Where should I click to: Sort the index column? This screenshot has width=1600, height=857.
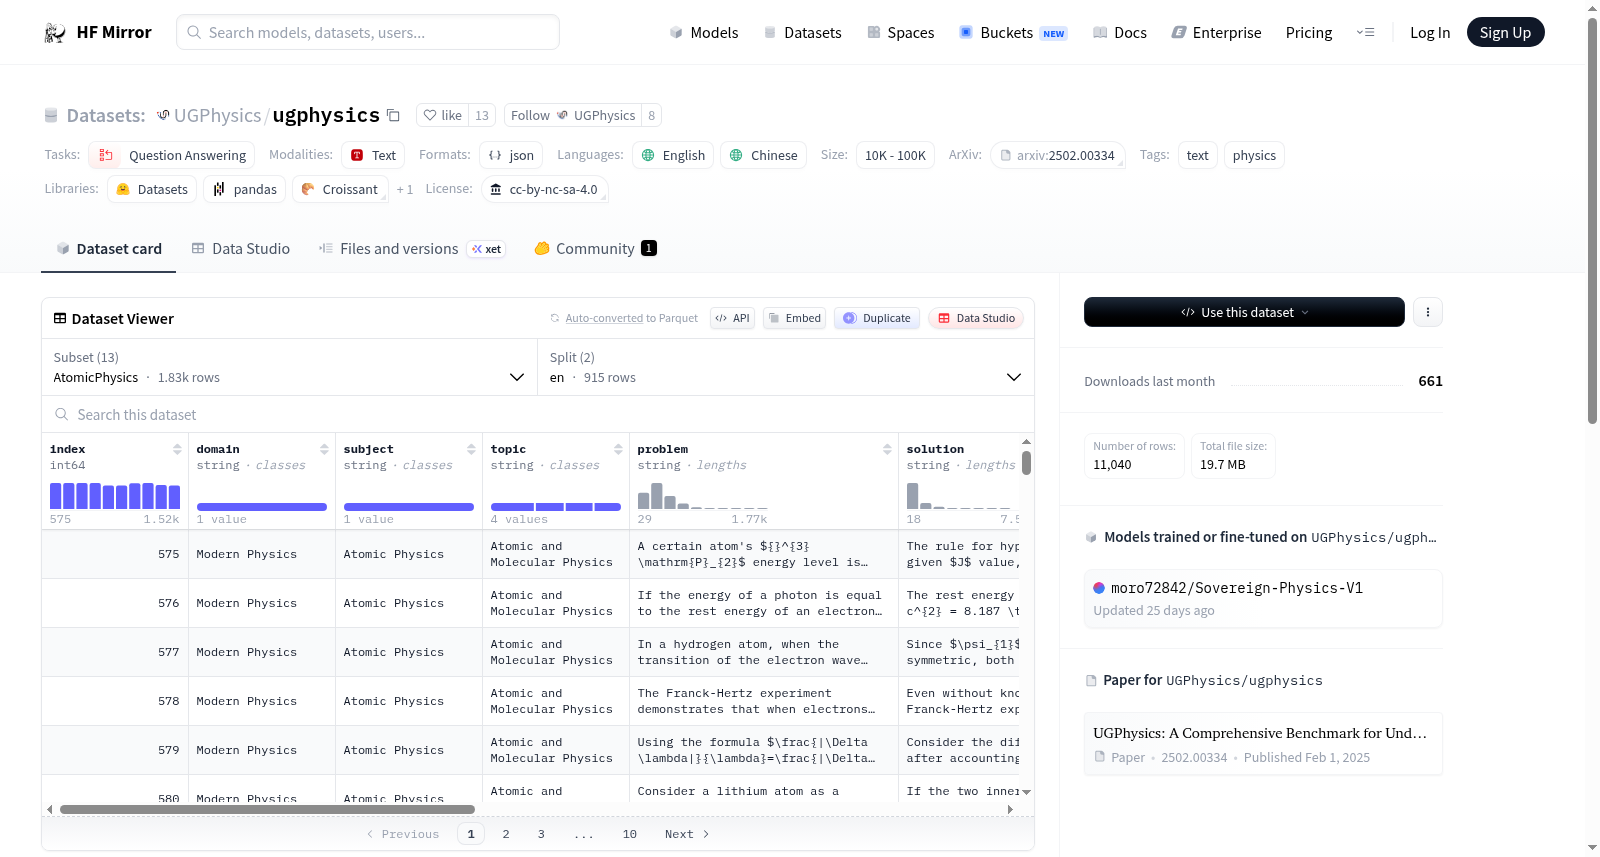177,450
